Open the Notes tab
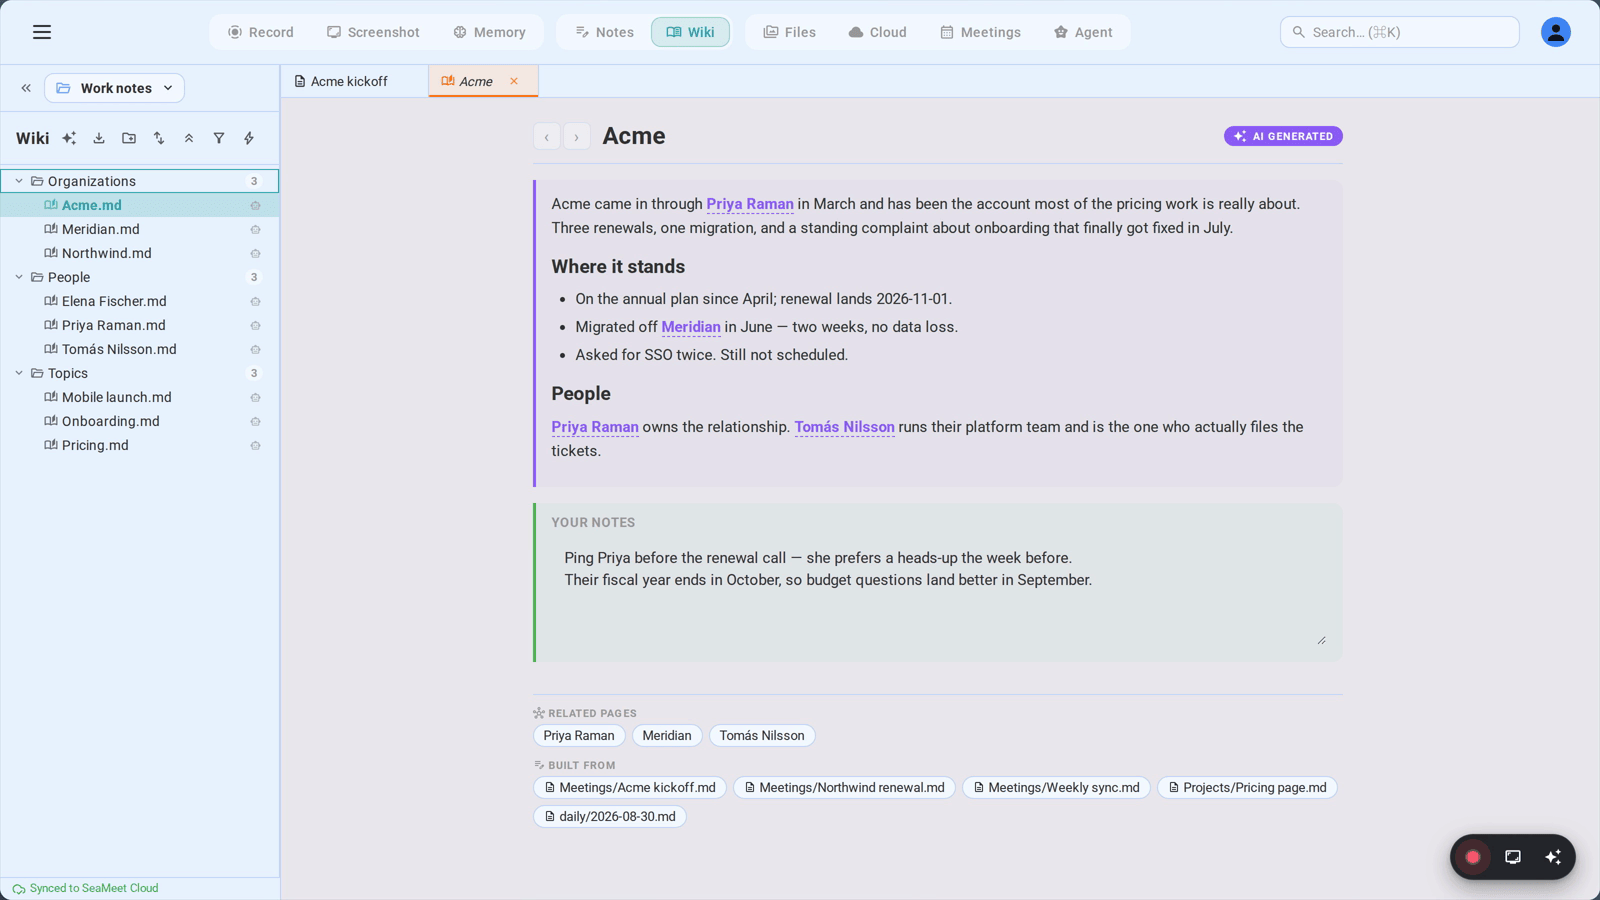Viewport: 1600px width, 900px height. point(605,32)
